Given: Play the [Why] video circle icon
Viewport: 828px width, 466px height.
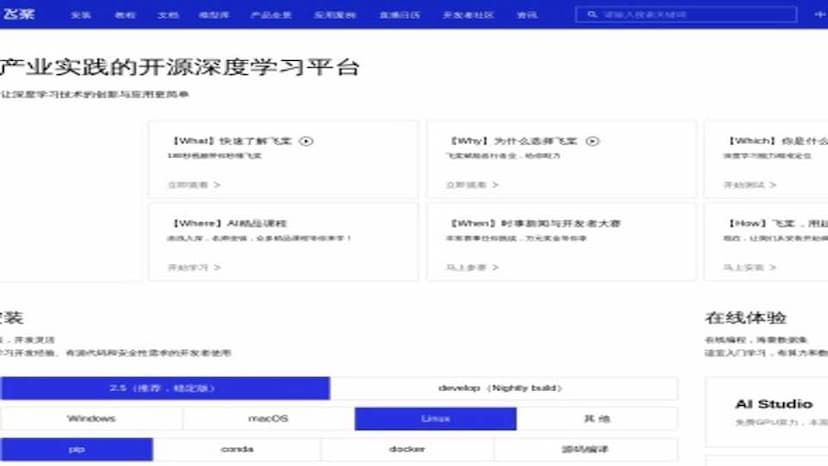Looking at the screenshot, I should (592, 141).
